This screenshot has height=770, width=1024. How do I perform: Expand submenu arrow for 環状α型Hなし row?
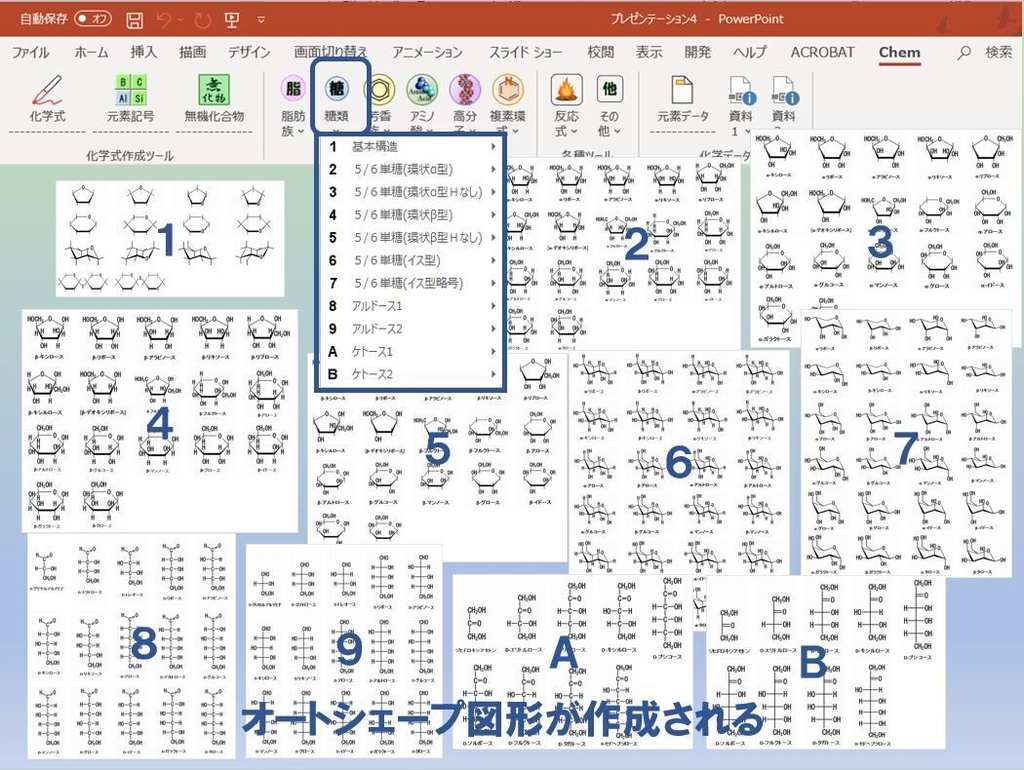coord(493,192)
